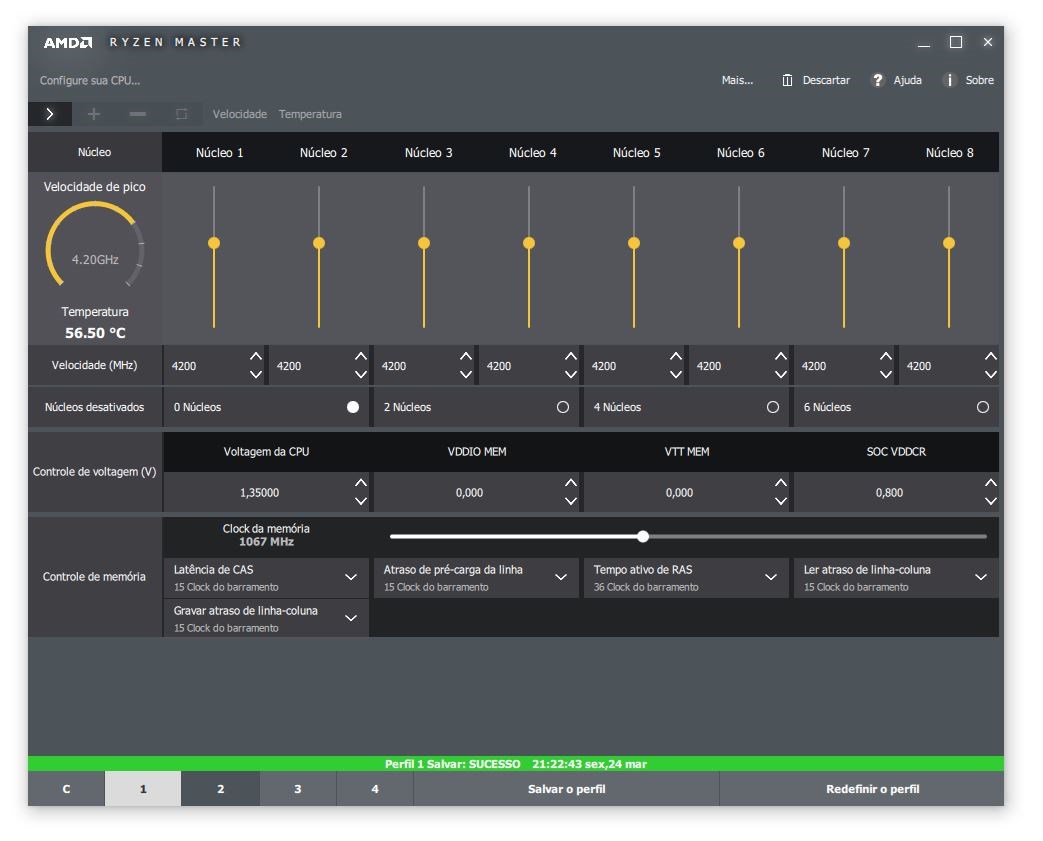Click the 56.50 °C temperature reading
This screenshot has height=841, width=1043.
95,333
